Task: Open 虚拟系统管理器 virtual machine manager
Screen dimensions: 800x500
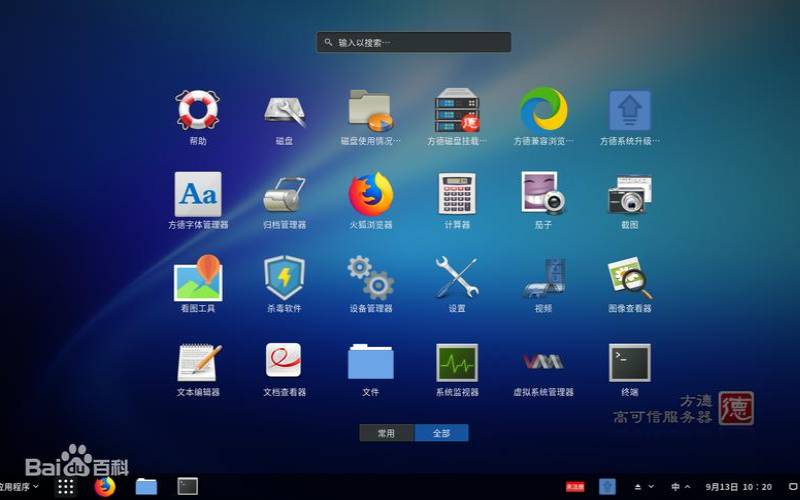Action: point(543,362)
